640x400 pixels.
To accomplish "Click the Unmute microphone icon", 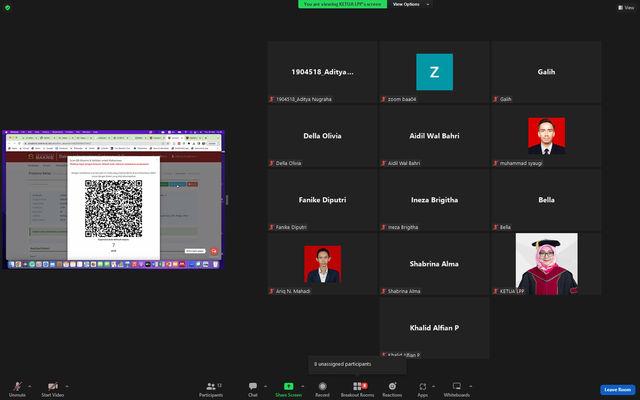I will (x=17, y=386).
